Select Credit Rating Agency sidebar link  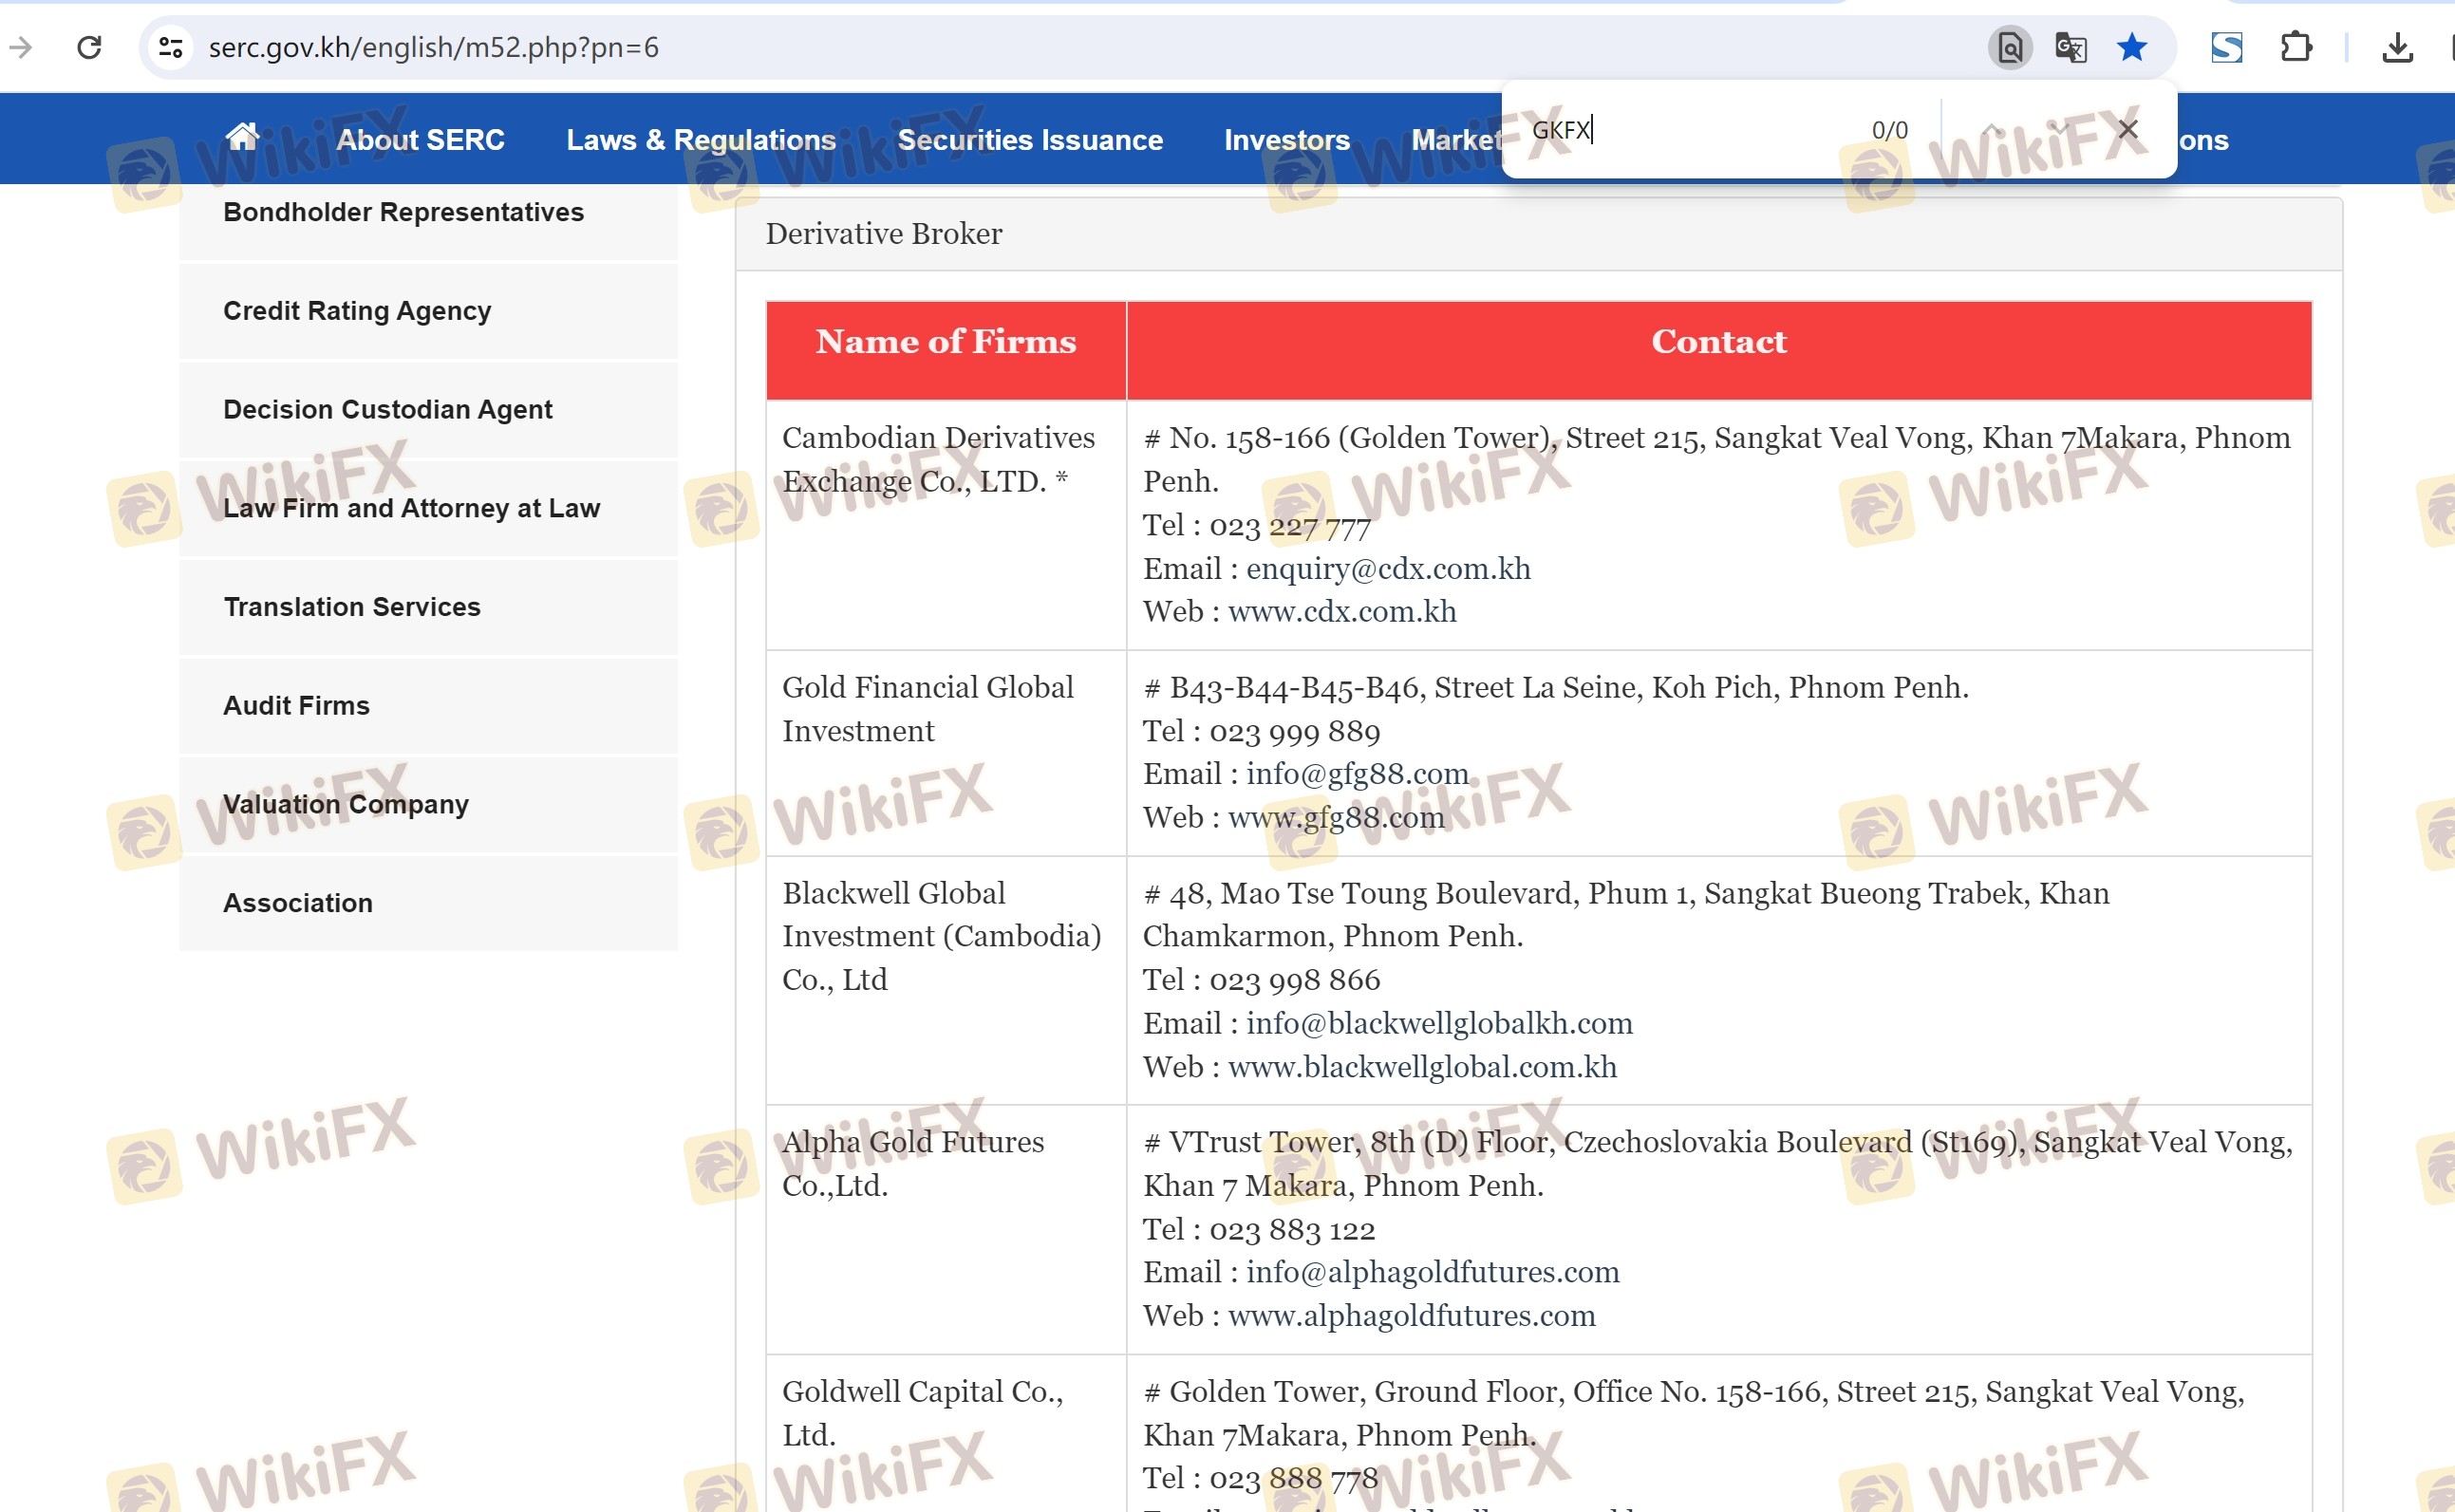coord(357,311)
